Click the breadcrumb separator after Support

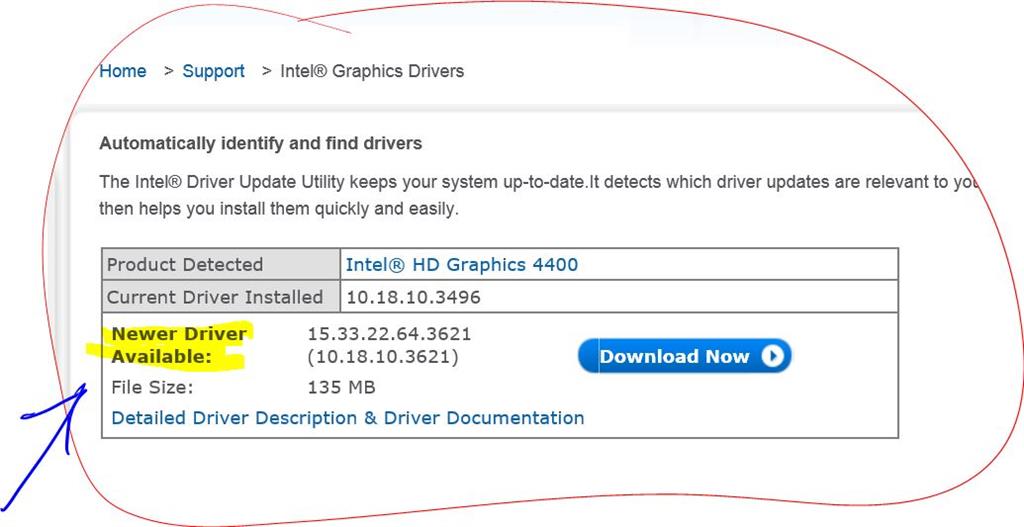(266, 71)
